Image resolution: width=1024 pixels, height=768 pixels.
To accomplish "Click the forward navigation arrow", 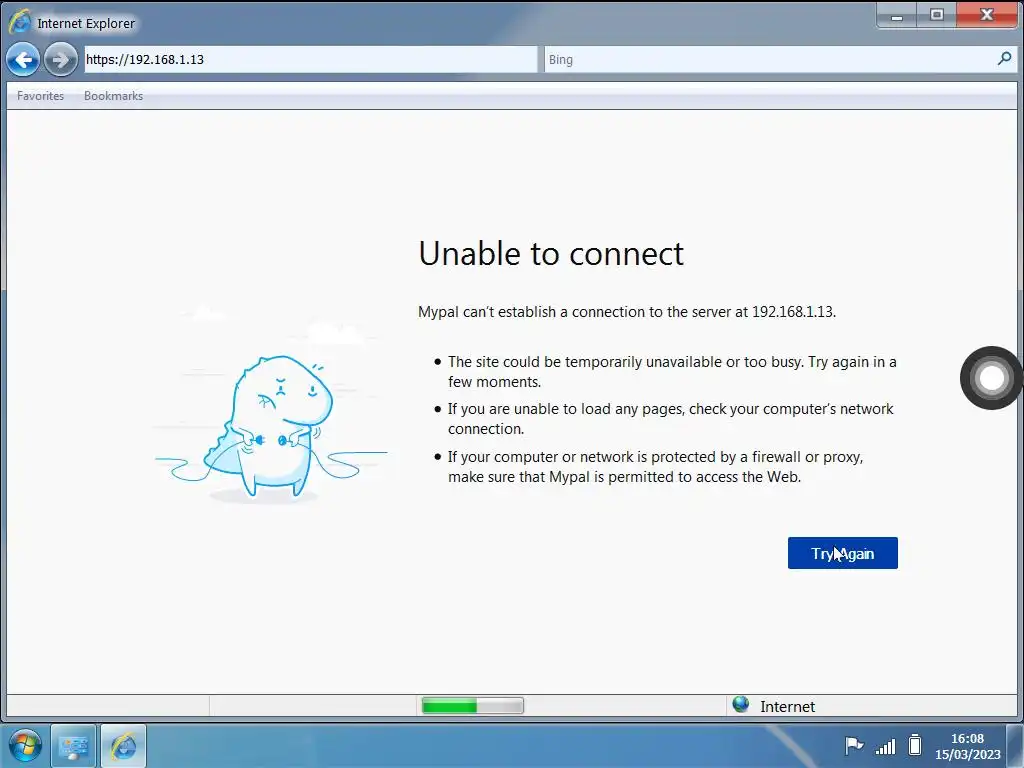I will (x=60, y=60).
